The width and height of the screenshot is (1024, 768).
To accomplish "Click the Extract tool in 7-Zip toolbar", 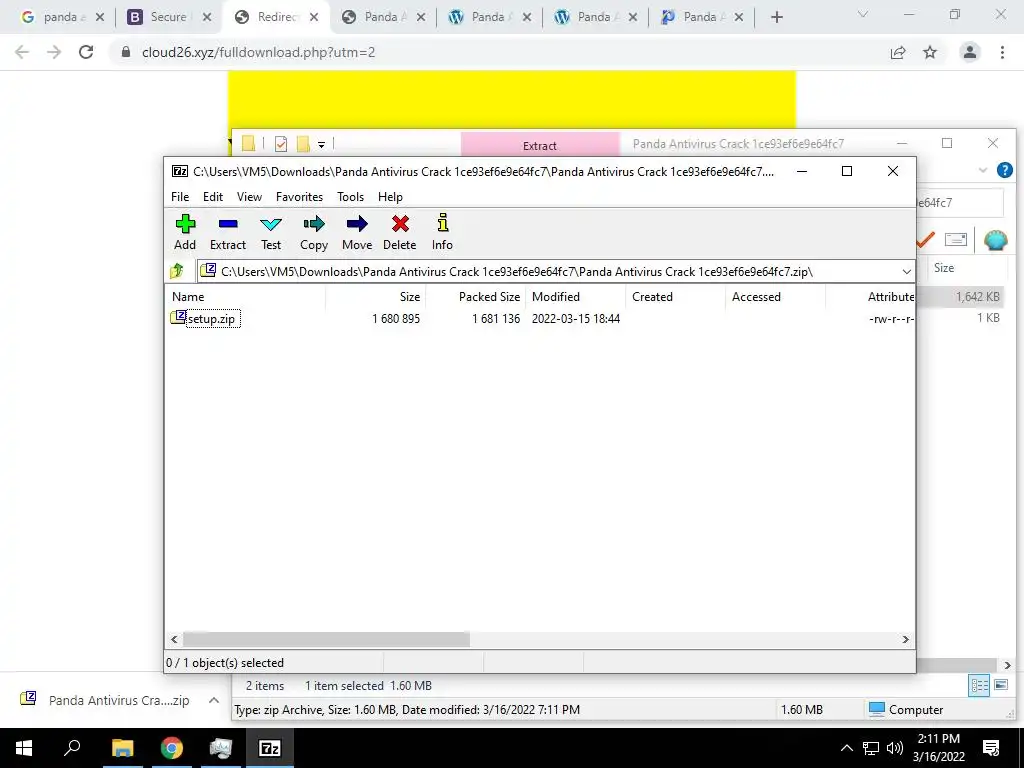I will 228,232.
